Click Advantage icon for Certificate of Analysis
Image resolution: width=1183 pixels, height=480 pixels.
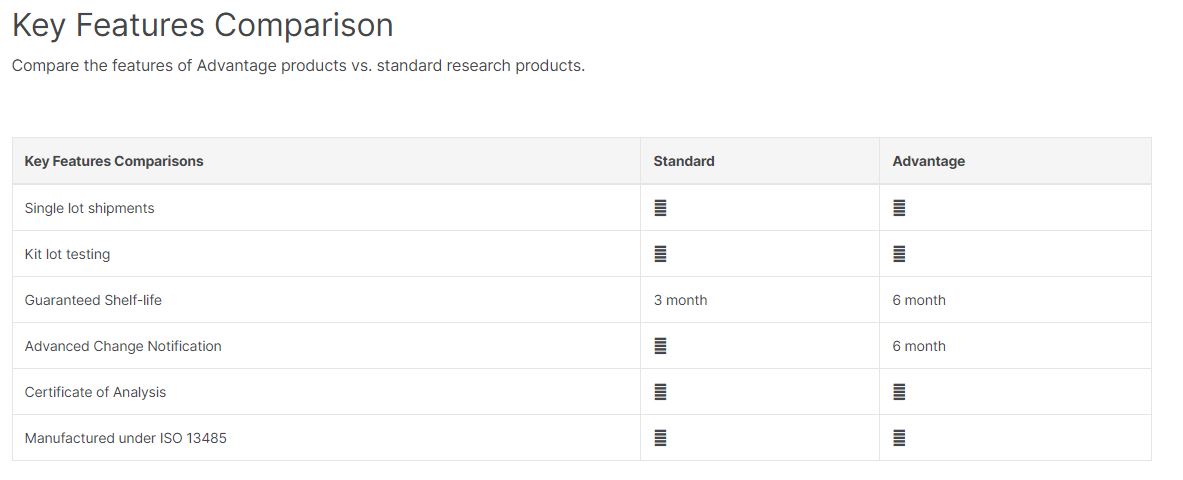899,392
